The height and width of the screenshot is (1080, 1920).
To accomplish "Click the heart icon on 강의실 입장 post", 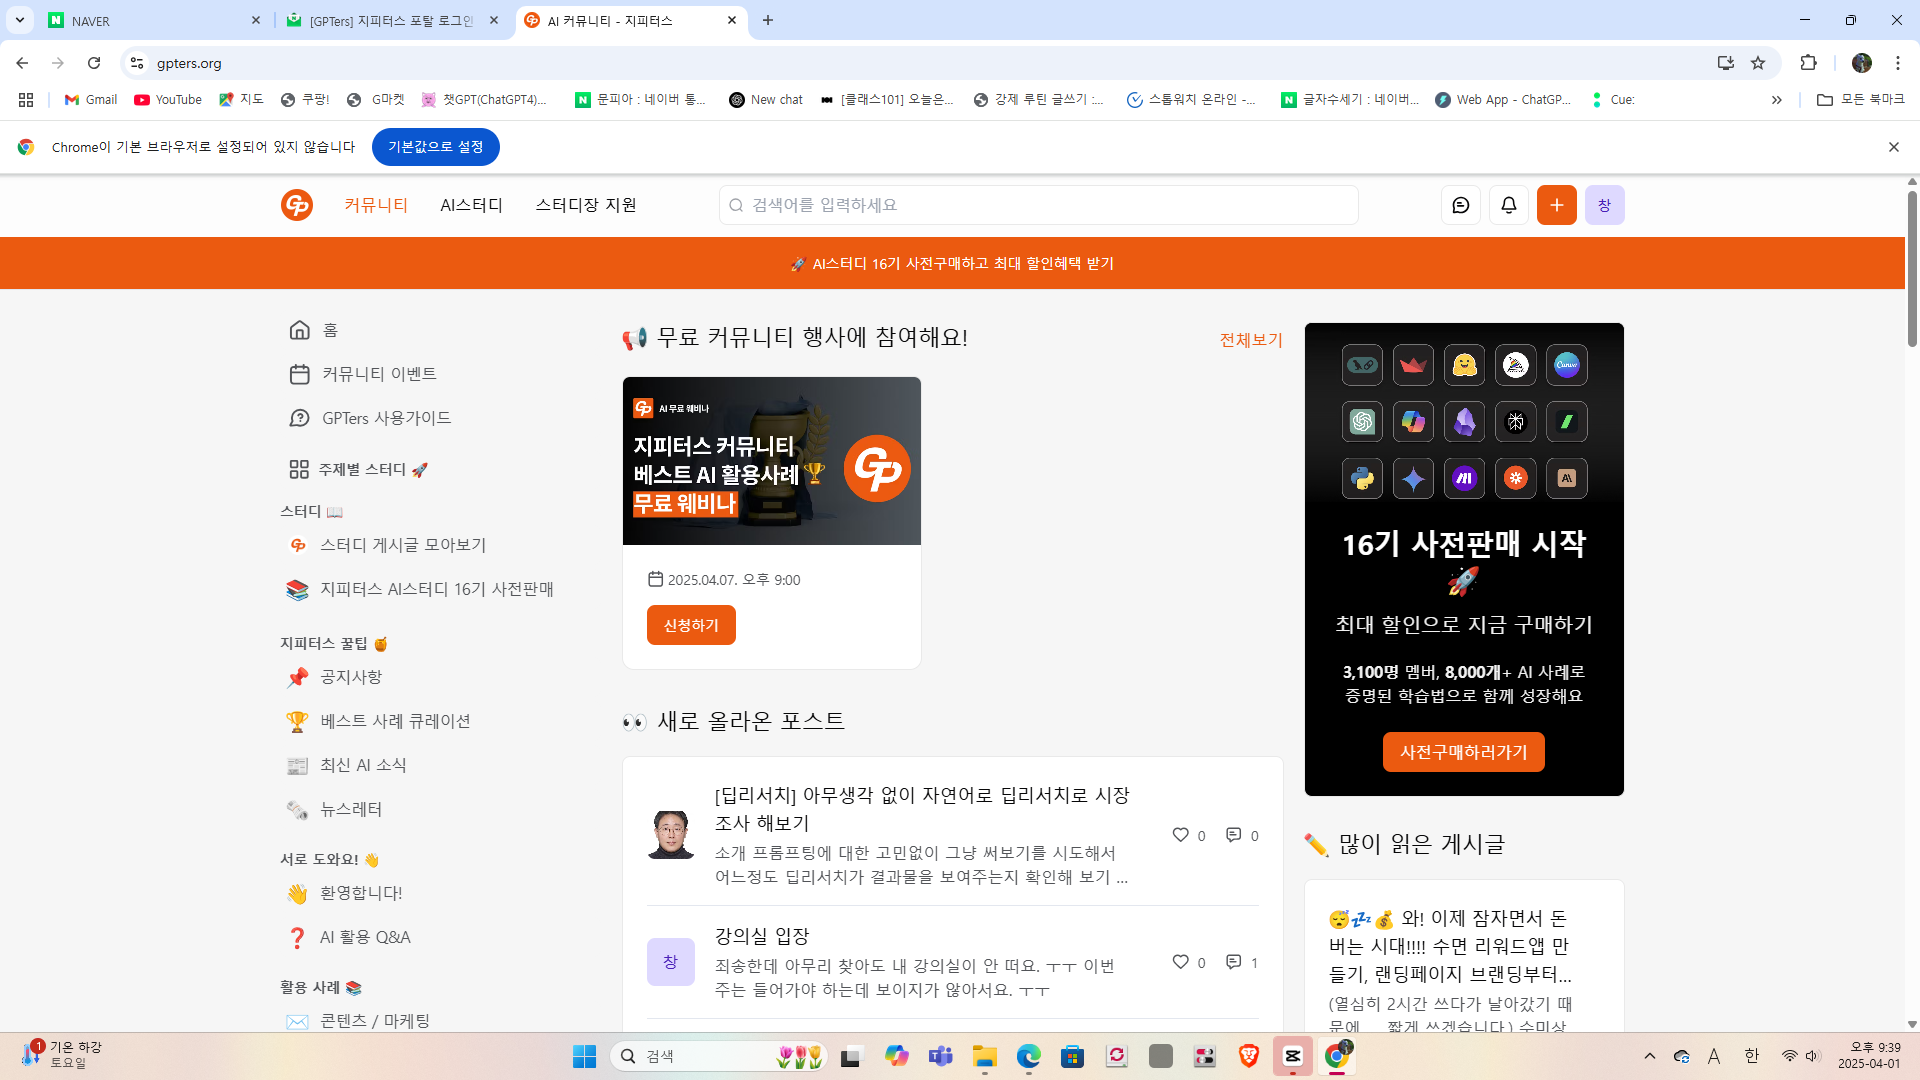I will 1180,961.
